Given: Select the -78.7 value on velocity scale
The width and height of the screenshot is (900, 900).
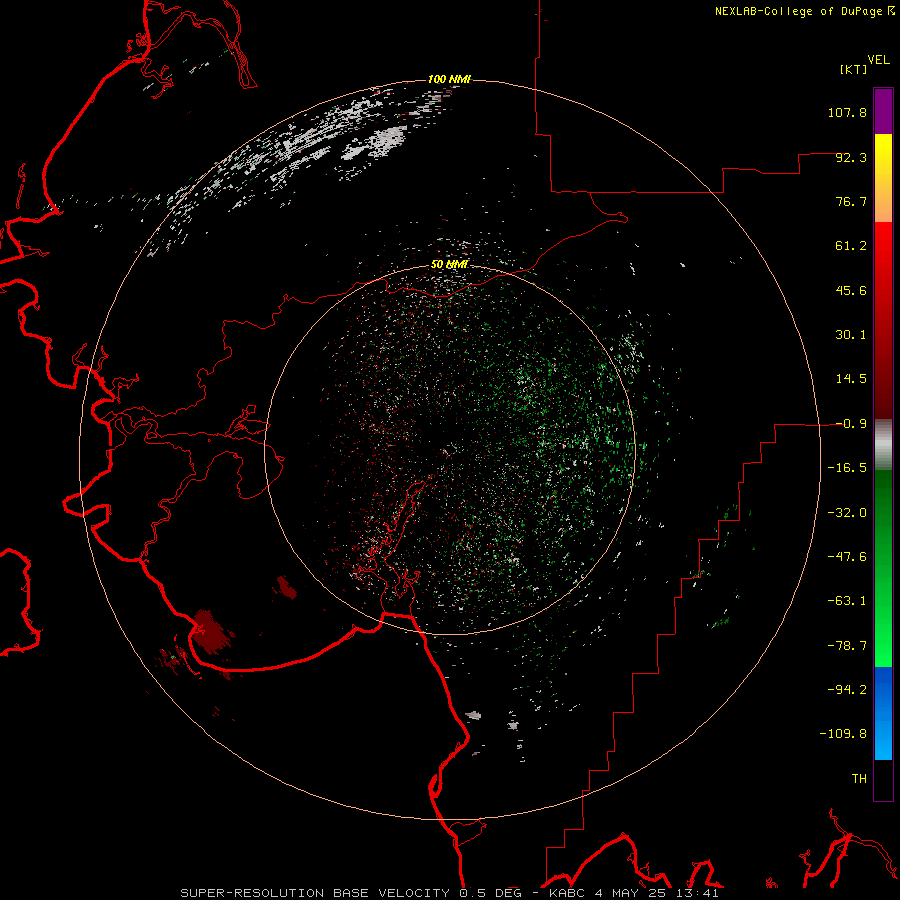Looking at the screenshot, I should (x=847, y=646).
